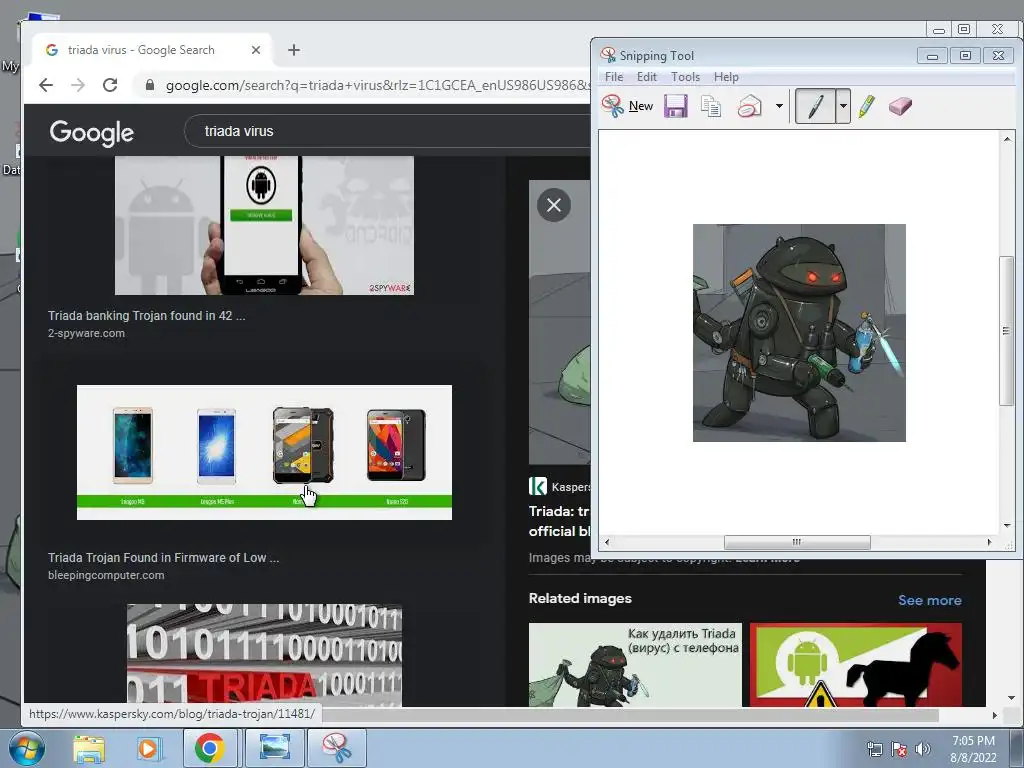Open binary code TRIADA image result
1024x768 pixels.
click(x=264, y=655)
